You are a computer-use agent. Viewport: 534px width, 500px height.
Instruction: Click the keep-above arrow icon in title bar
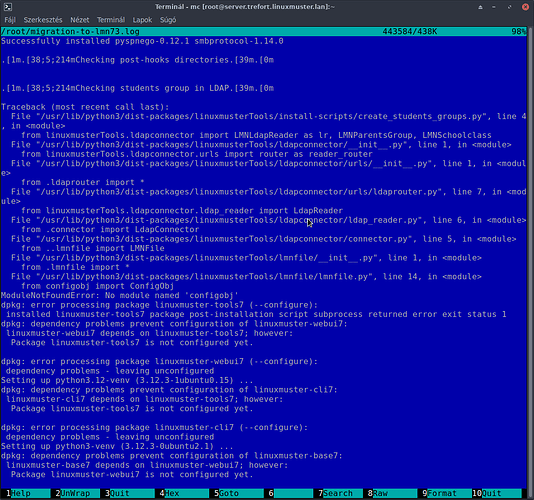pyautogui.click(x=480, y=7)
